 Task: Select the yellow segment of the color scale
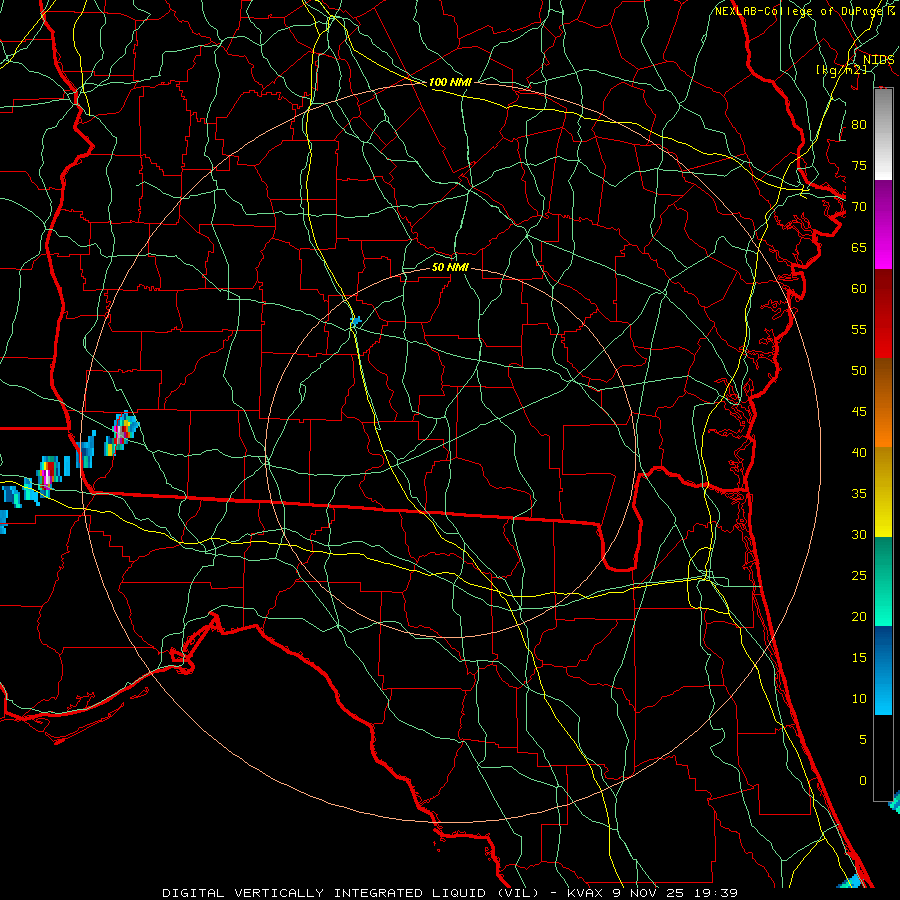coord(883,492)
